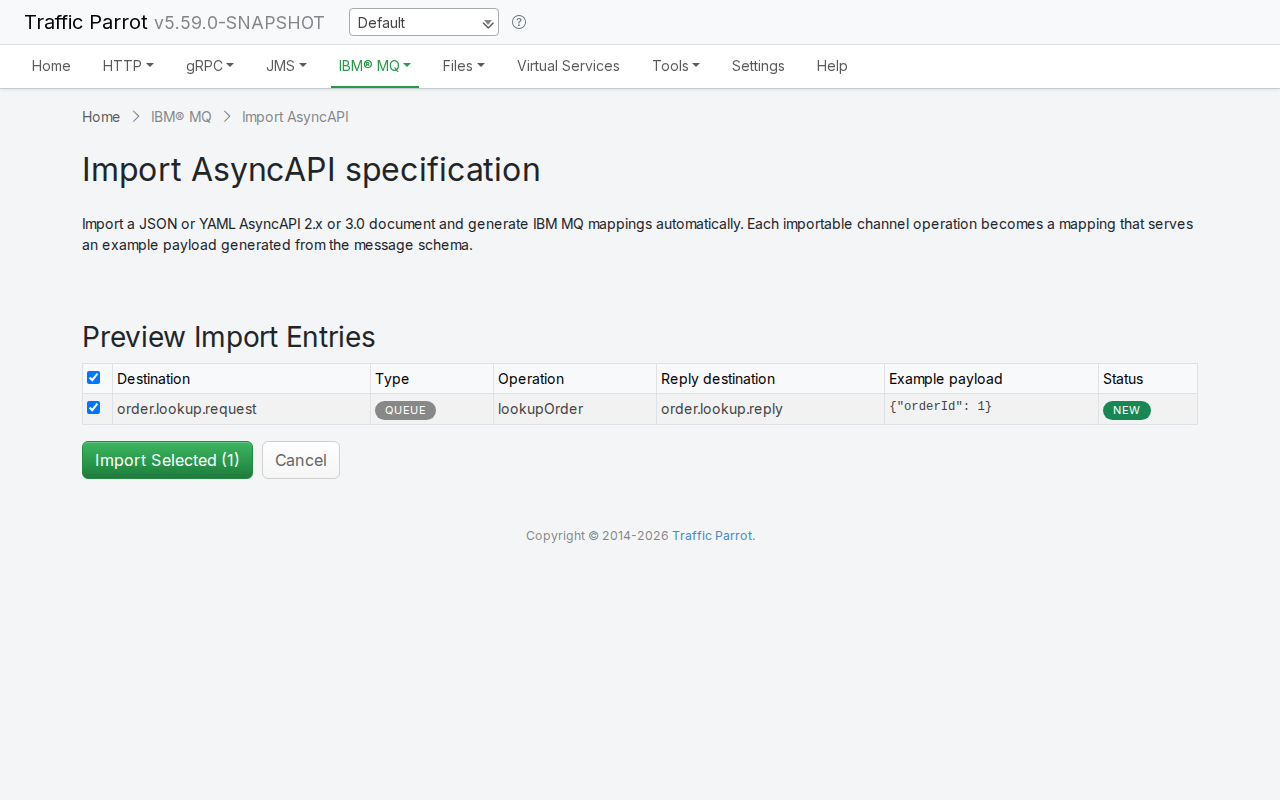Click the Import AsyncAPI breadcrumb
Image resolution: width=1280 pixels, height=800 pixels.
pyautogui.click(x=295, y=117)
